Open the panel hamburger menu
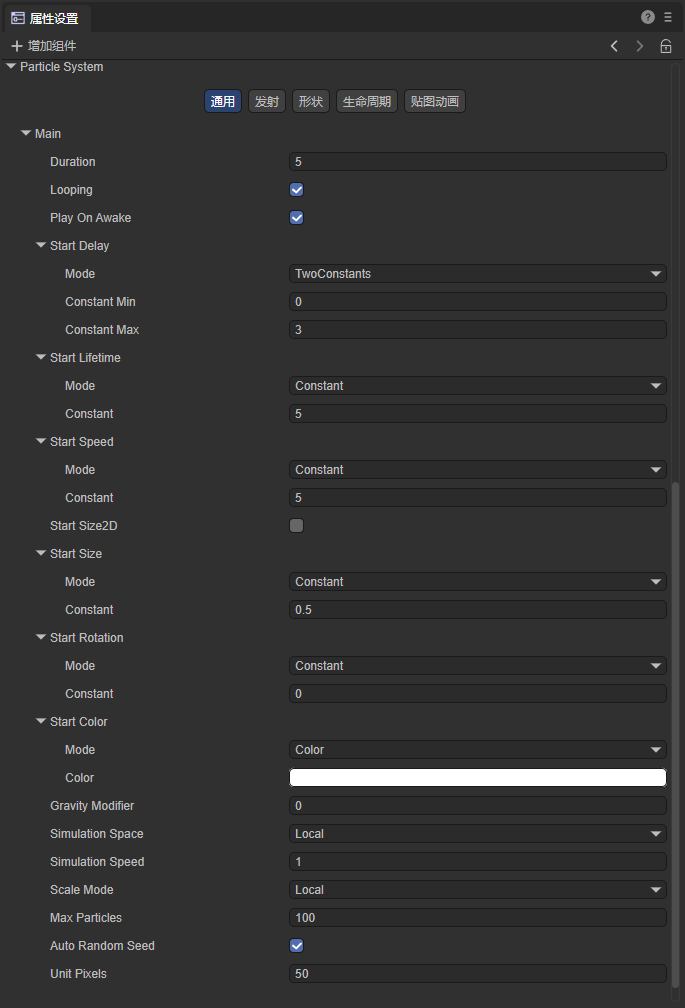This screenshot has height=1008, width=685. tap(668, 17)
